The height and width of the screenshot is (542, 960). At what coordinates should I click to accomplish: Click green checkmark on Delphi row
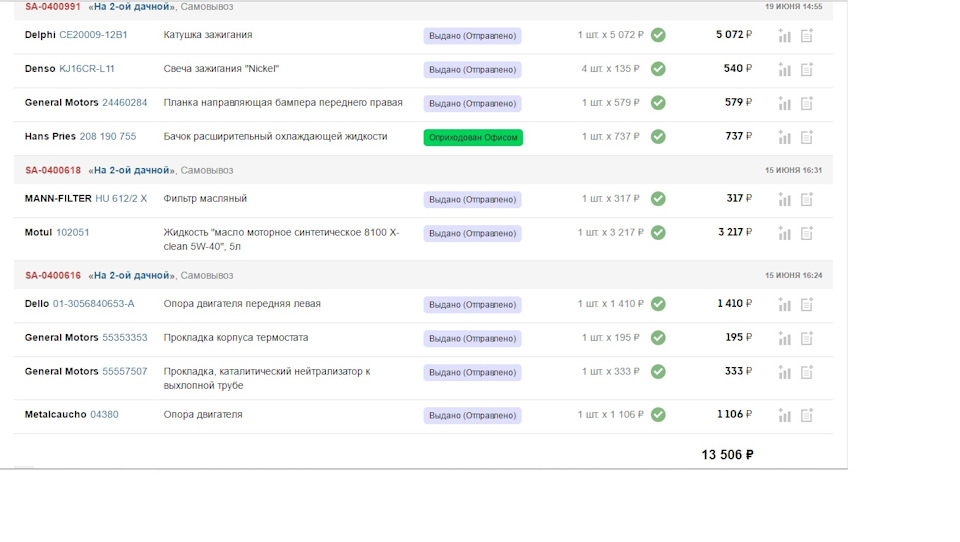coord(658,35)
